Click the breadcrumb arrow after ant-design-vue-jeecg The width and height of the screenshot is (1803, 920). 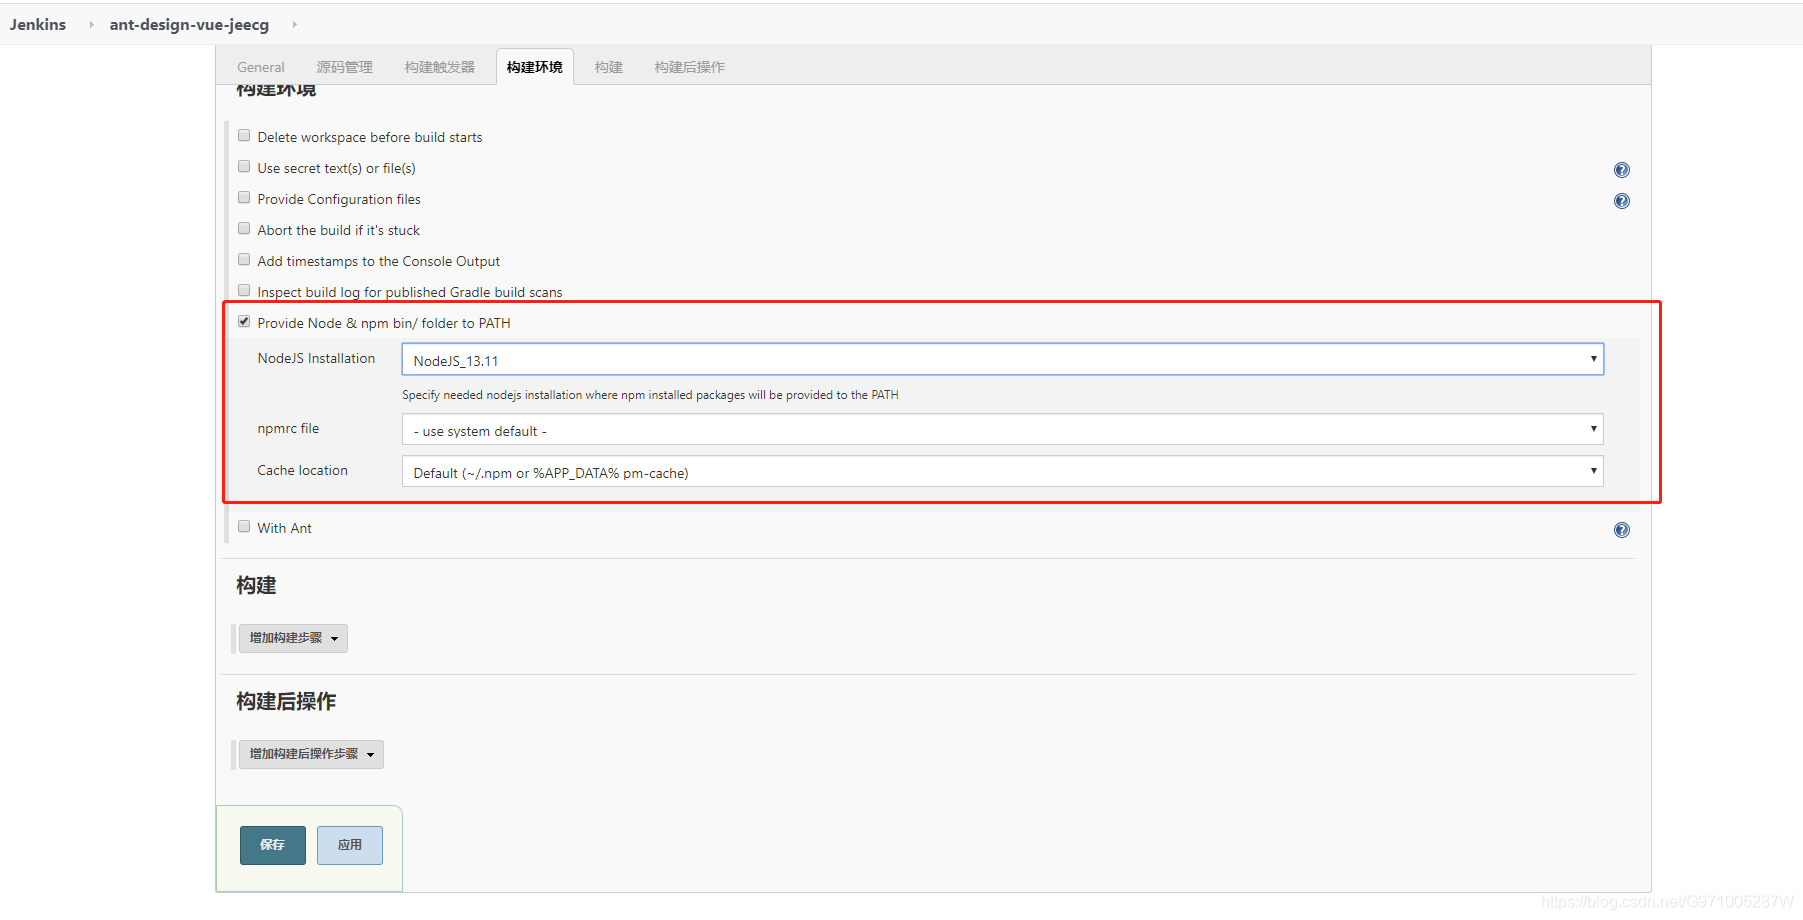[x=295, y=24]
